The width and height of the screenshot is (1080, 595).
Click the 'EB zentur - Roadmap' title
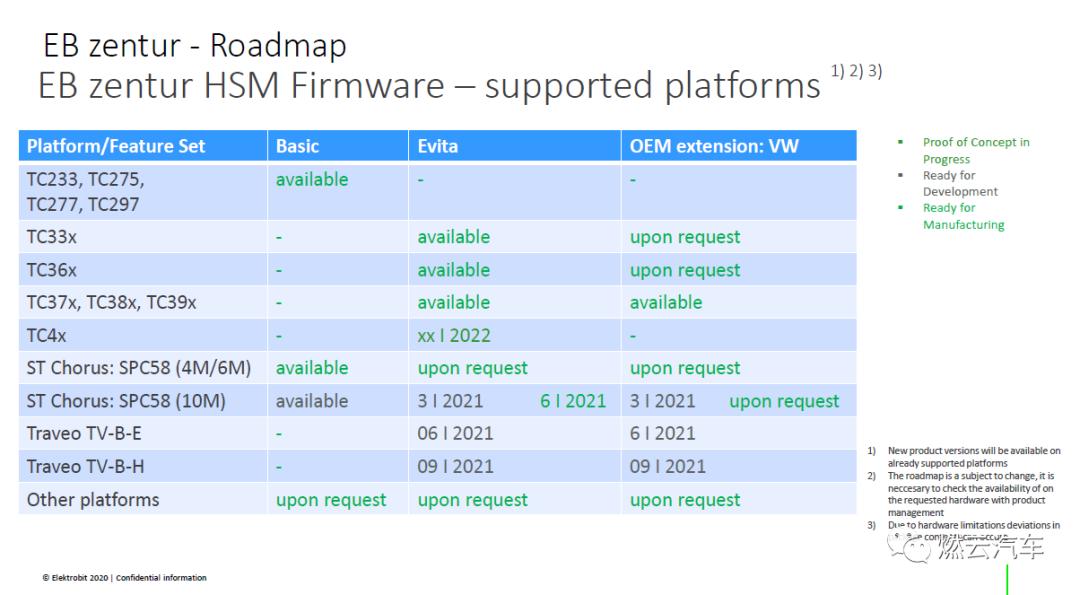(x=195, y=45)
